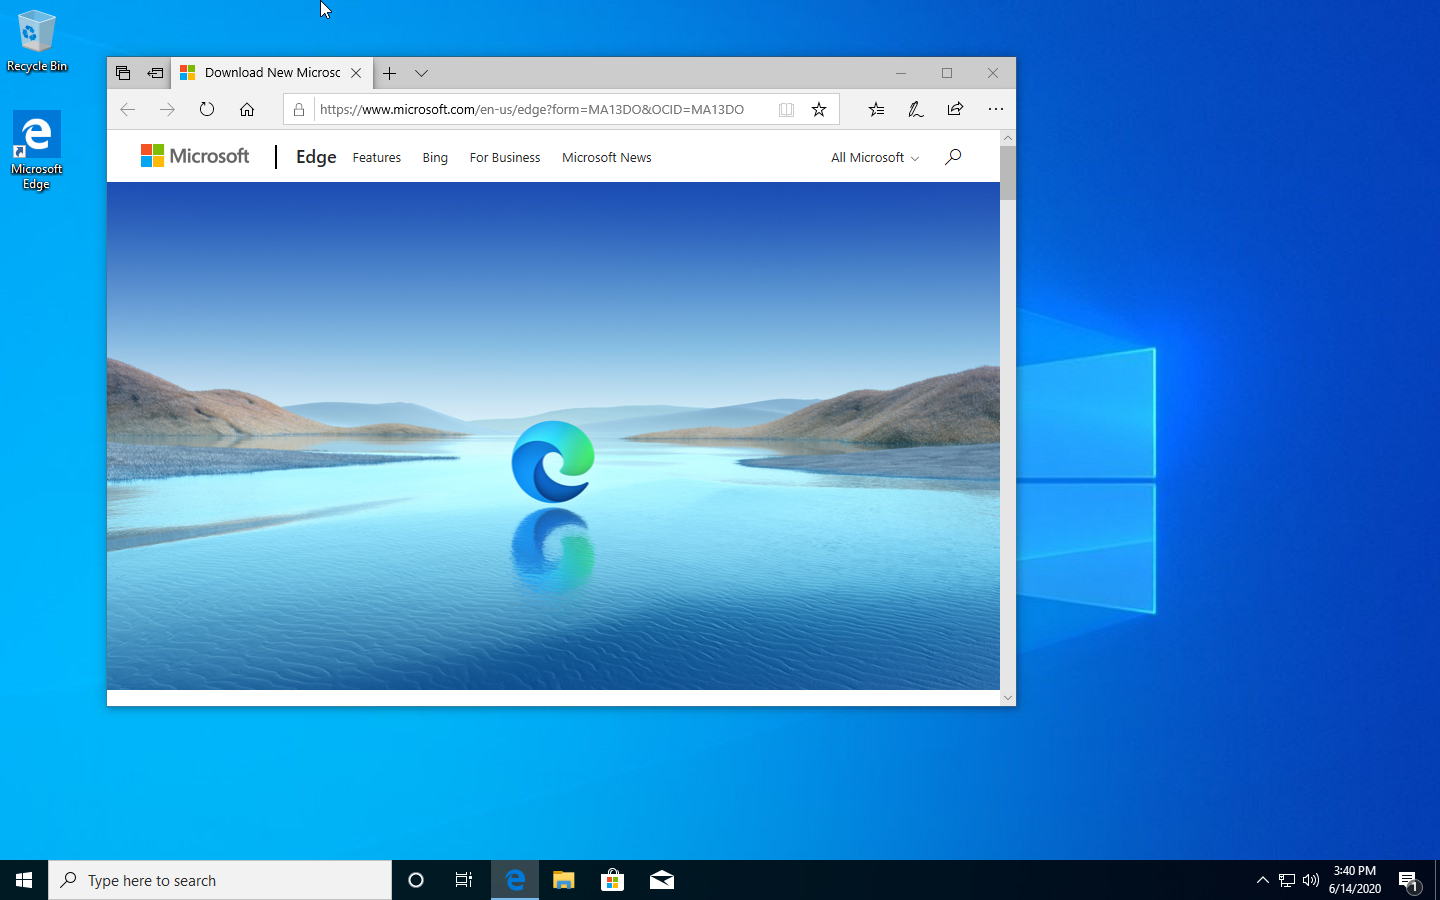This screenshot has height=900, width=1440.
Task: Open the Favorites hub
Action: (876, 109)
